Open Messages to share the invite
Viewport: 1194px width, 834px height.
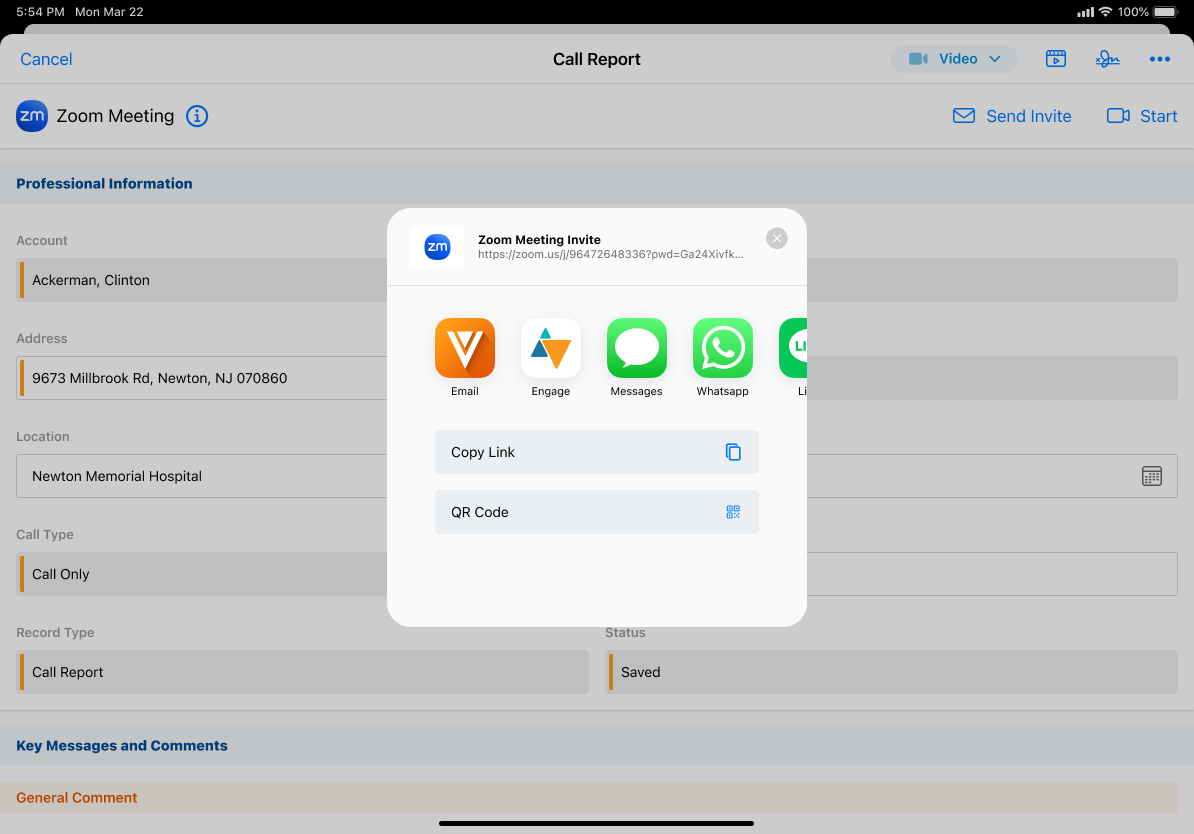[x=637, y=348]
